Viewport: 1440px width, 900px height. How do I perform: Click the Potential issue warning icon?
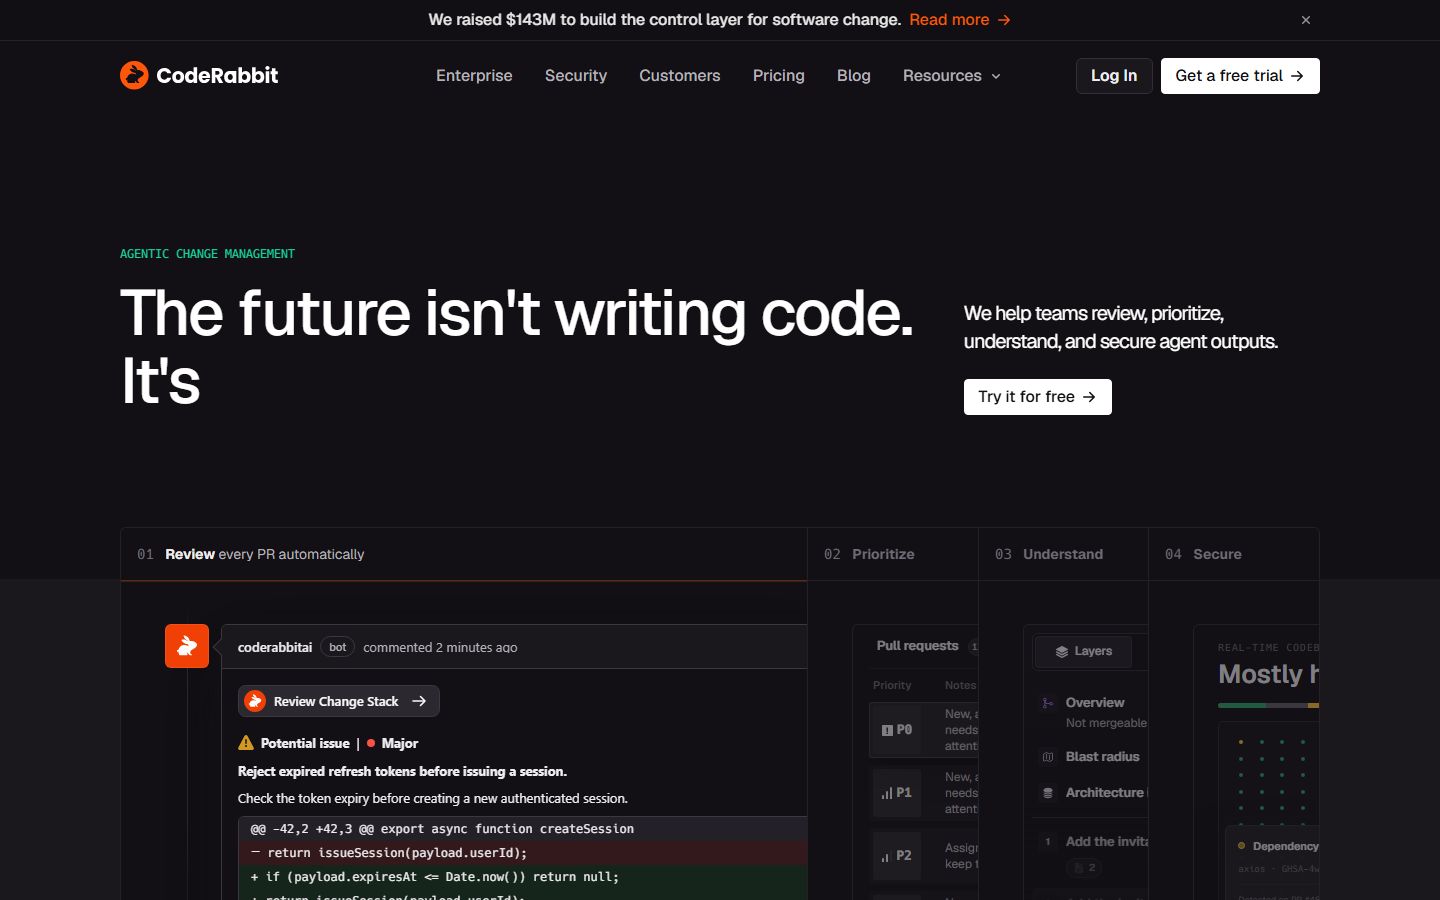(246, 743)
